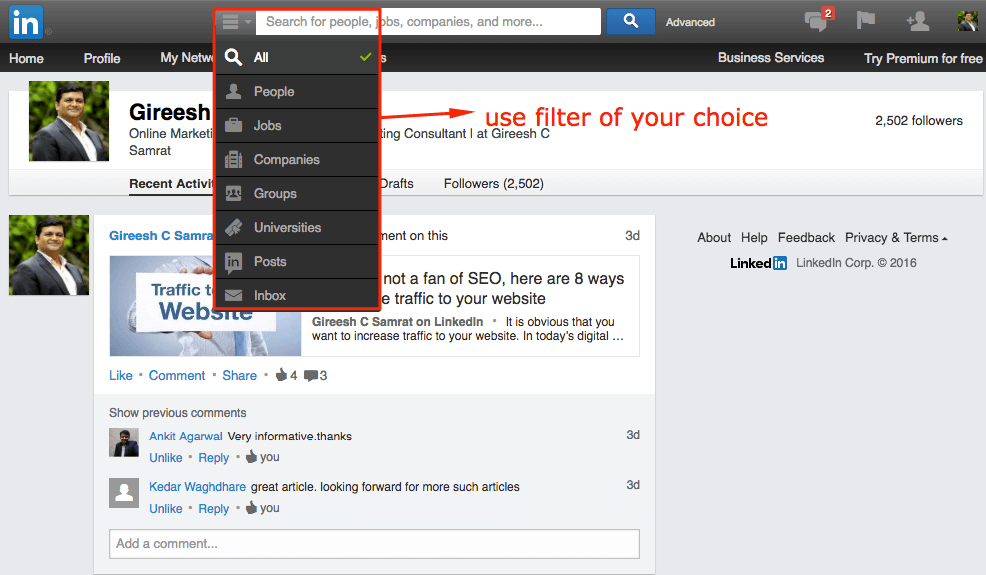
Task: Click thumbs-up icon on Kedar's comment
Action: point(252,508)
